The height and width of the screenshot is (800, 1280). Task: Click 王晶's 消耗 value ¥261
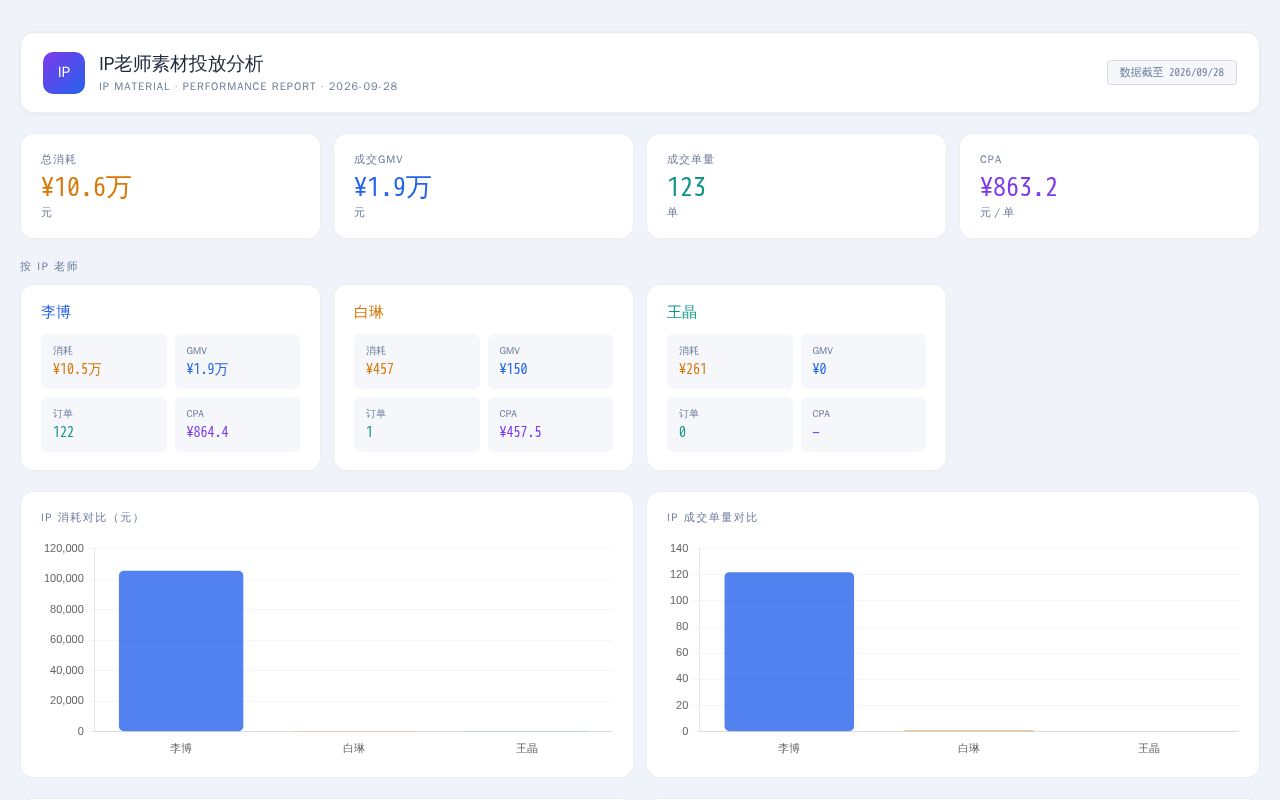click(693, 369)
